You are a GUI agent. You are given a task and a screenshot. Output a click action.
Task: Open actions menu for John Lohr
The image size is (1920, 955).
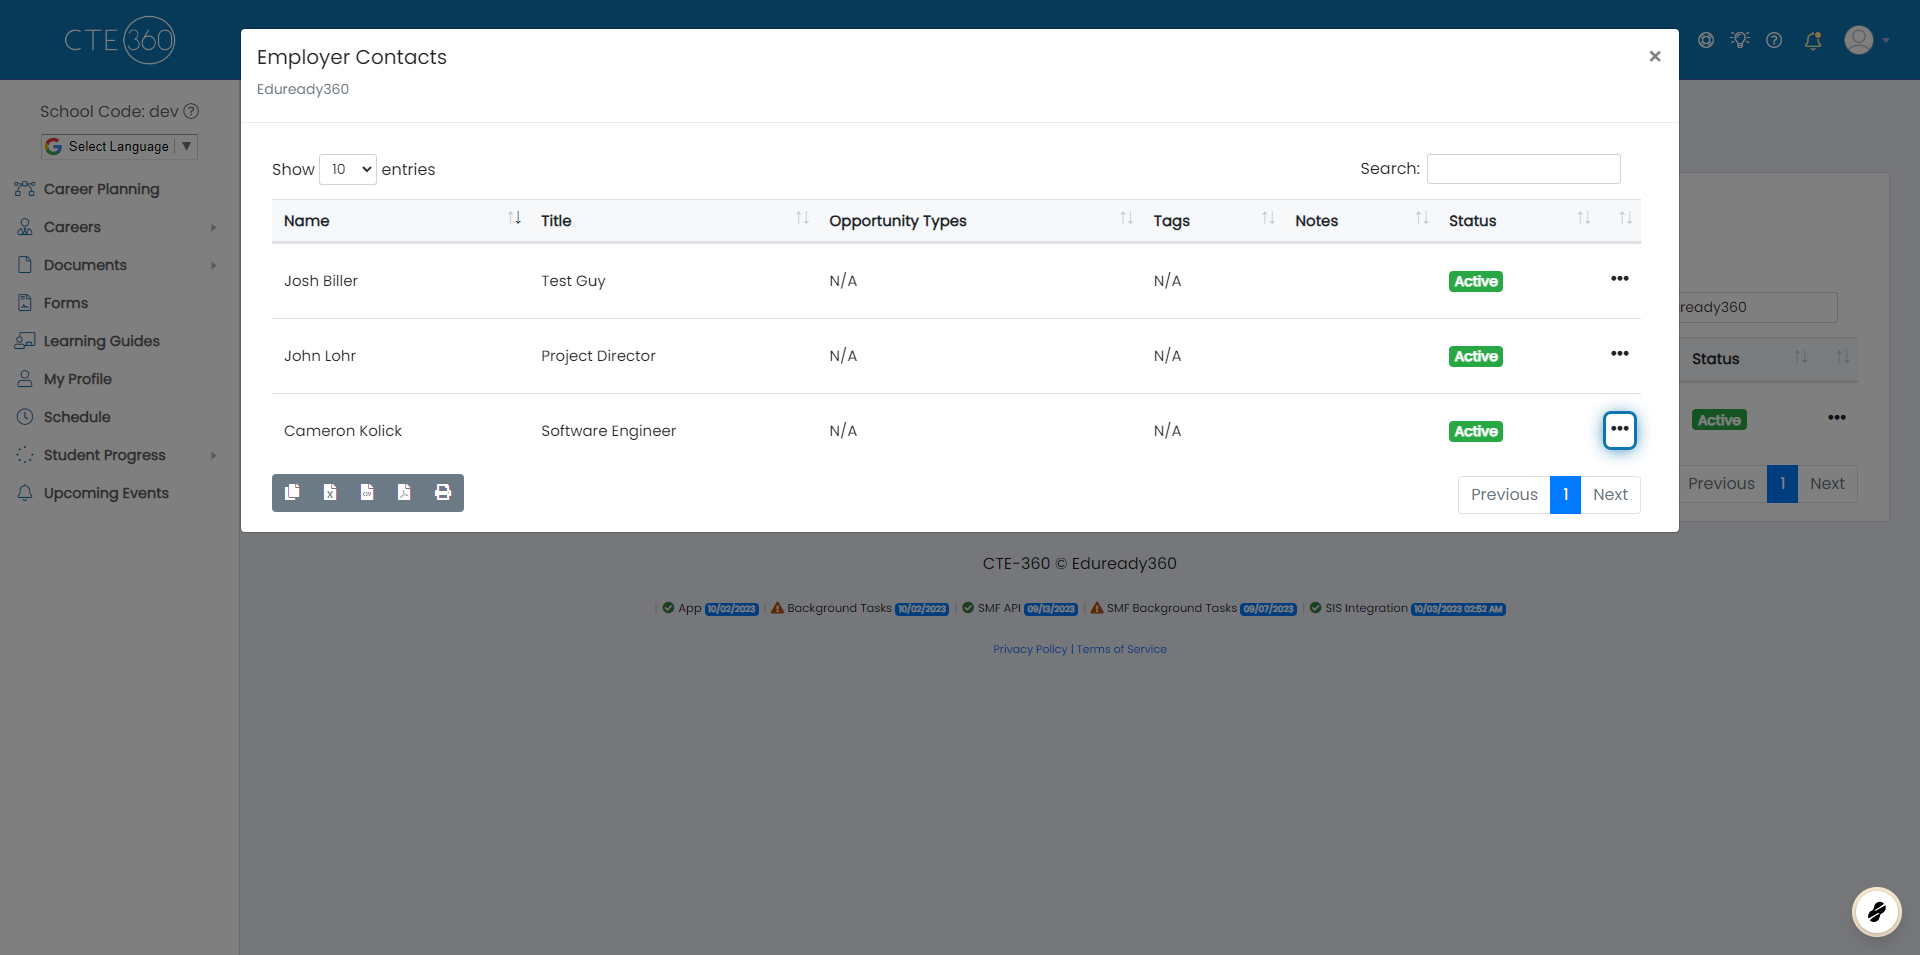point(1620,354)
